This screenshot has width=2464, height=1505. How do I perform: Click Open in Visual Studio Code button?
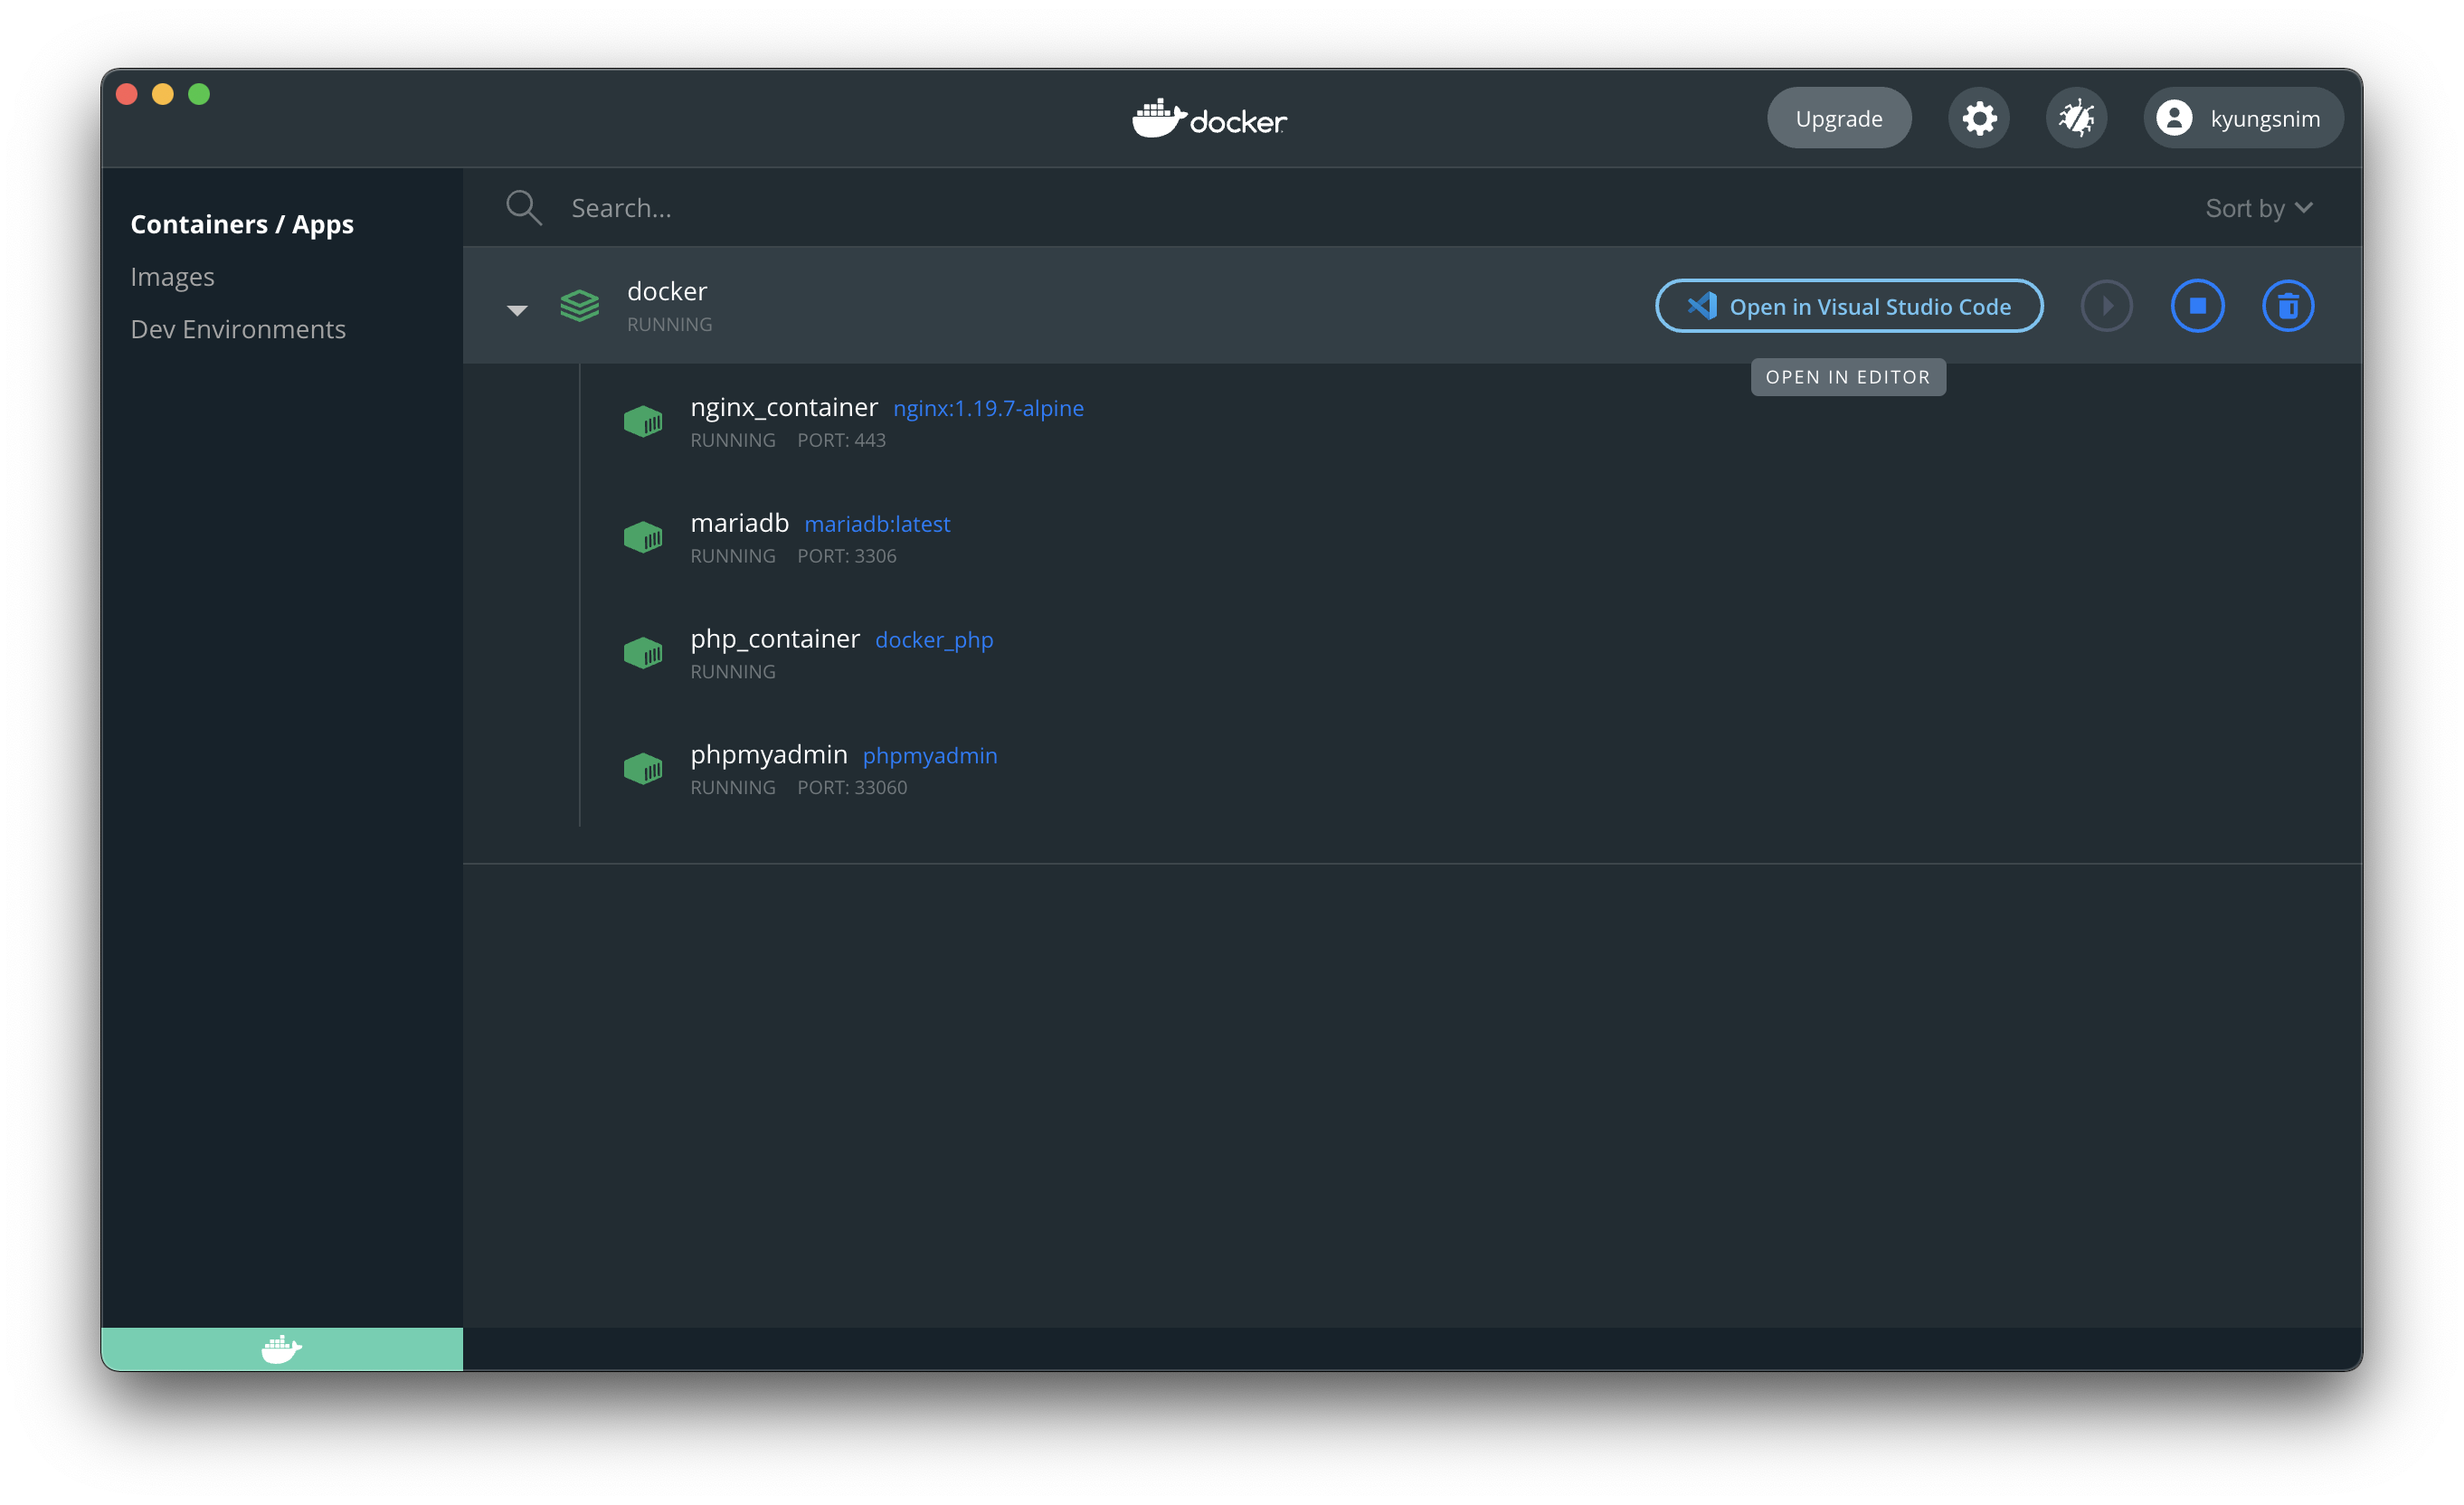[1848, 306]
